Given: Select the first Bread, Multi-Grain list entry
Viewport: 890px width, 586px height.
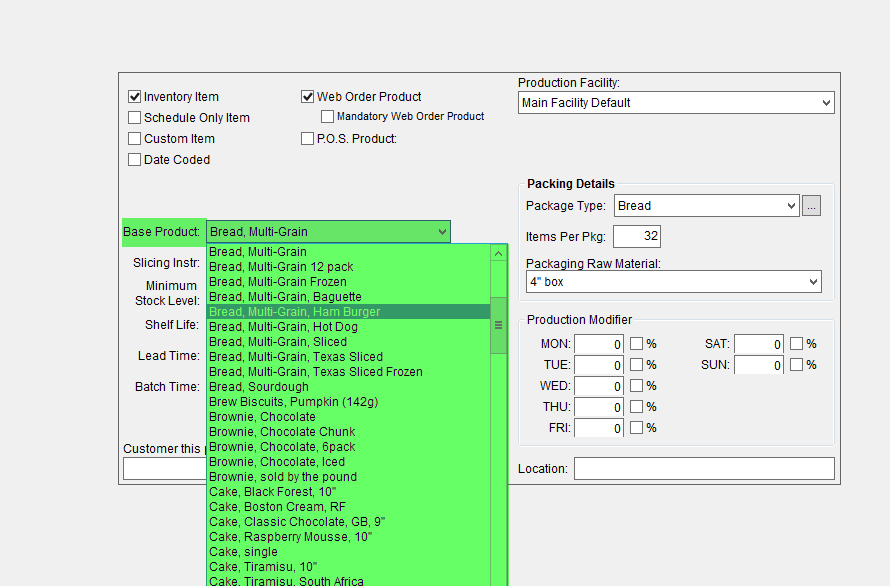Looking at the screenshot, I should pyautogui.click(x=349, y=252).
